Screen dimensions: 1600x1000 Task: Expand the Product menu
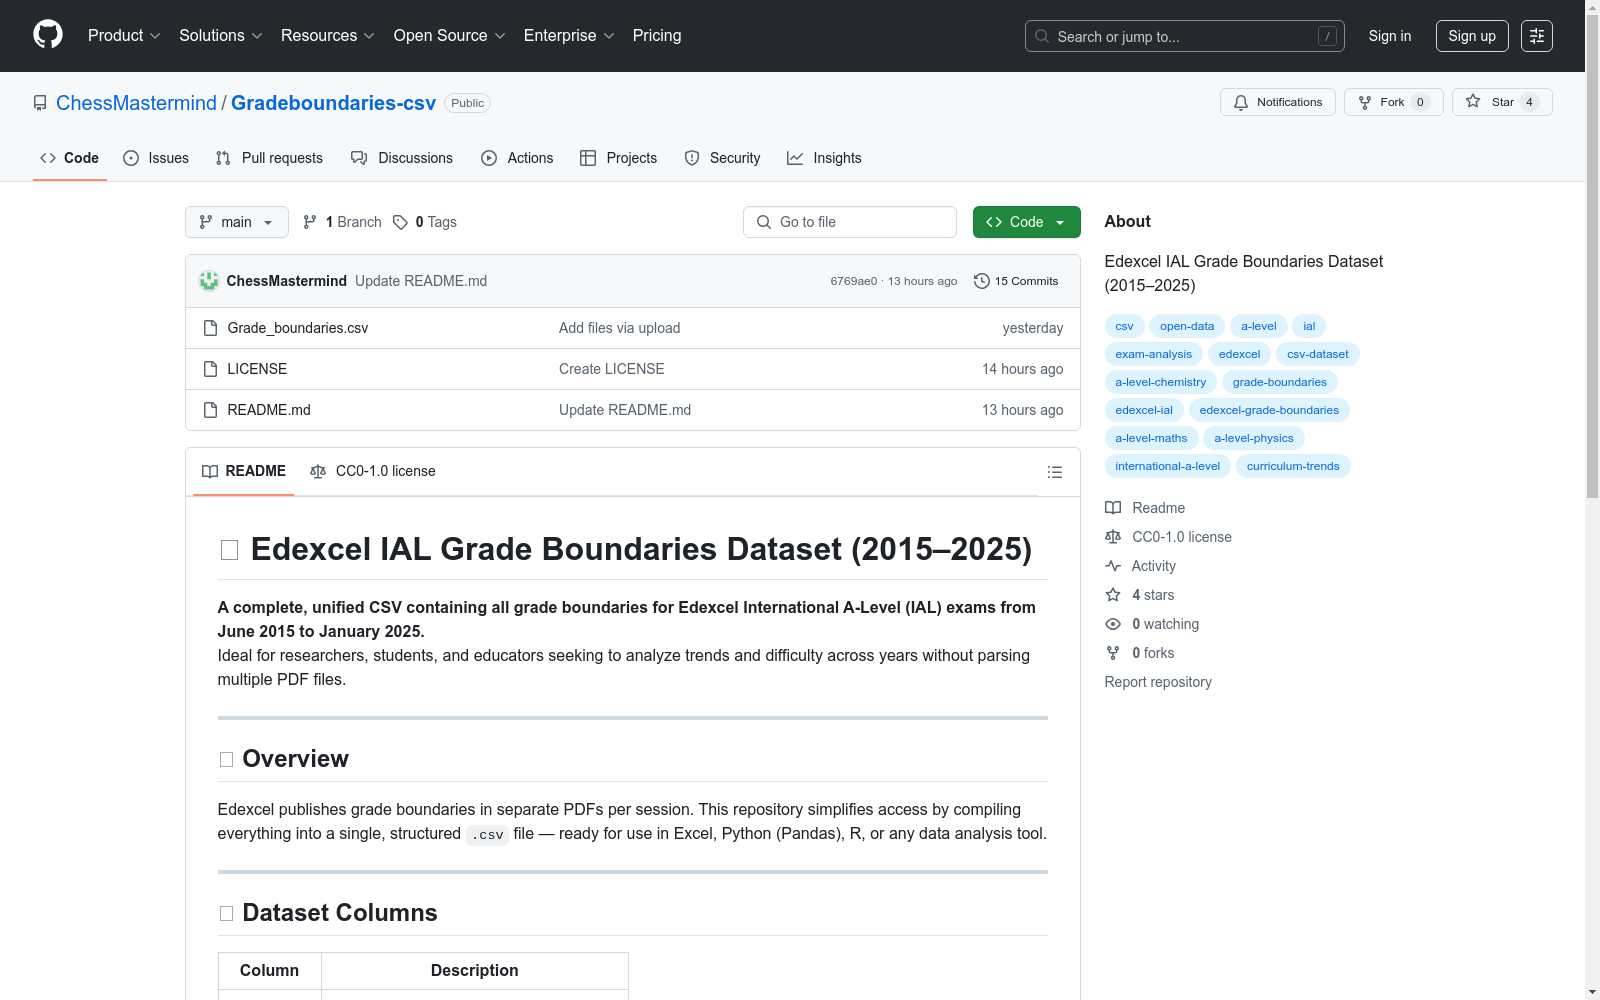124,35
